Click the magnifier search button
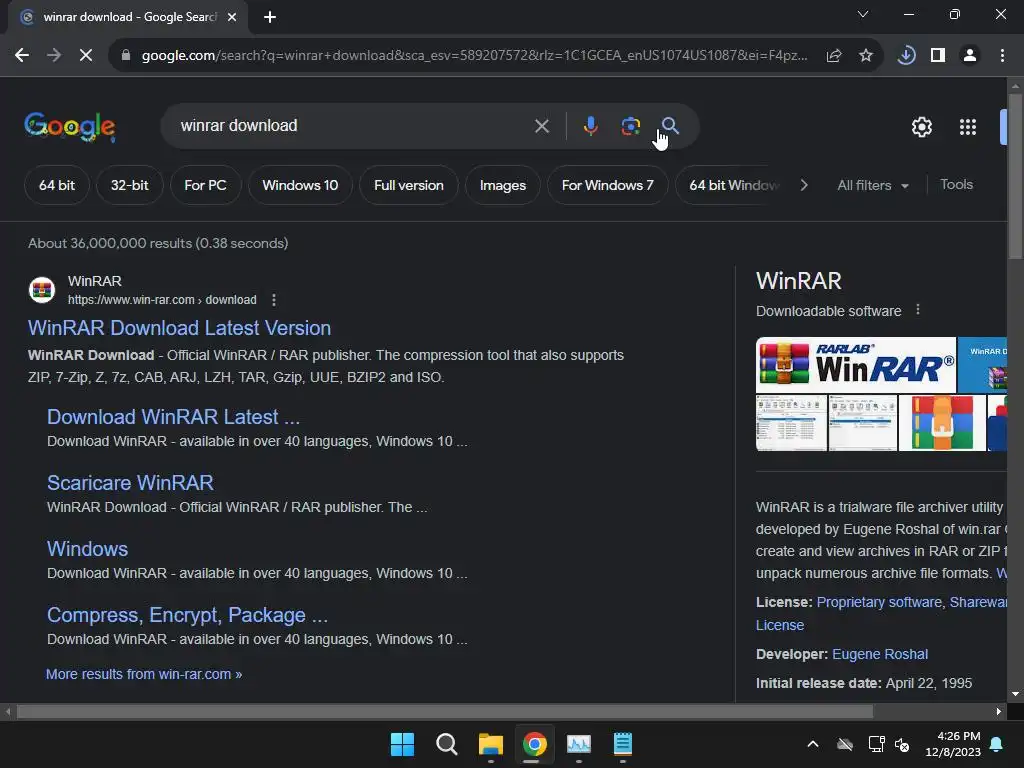This screenshot has height=768, width=1024. [x=670, y=125]
